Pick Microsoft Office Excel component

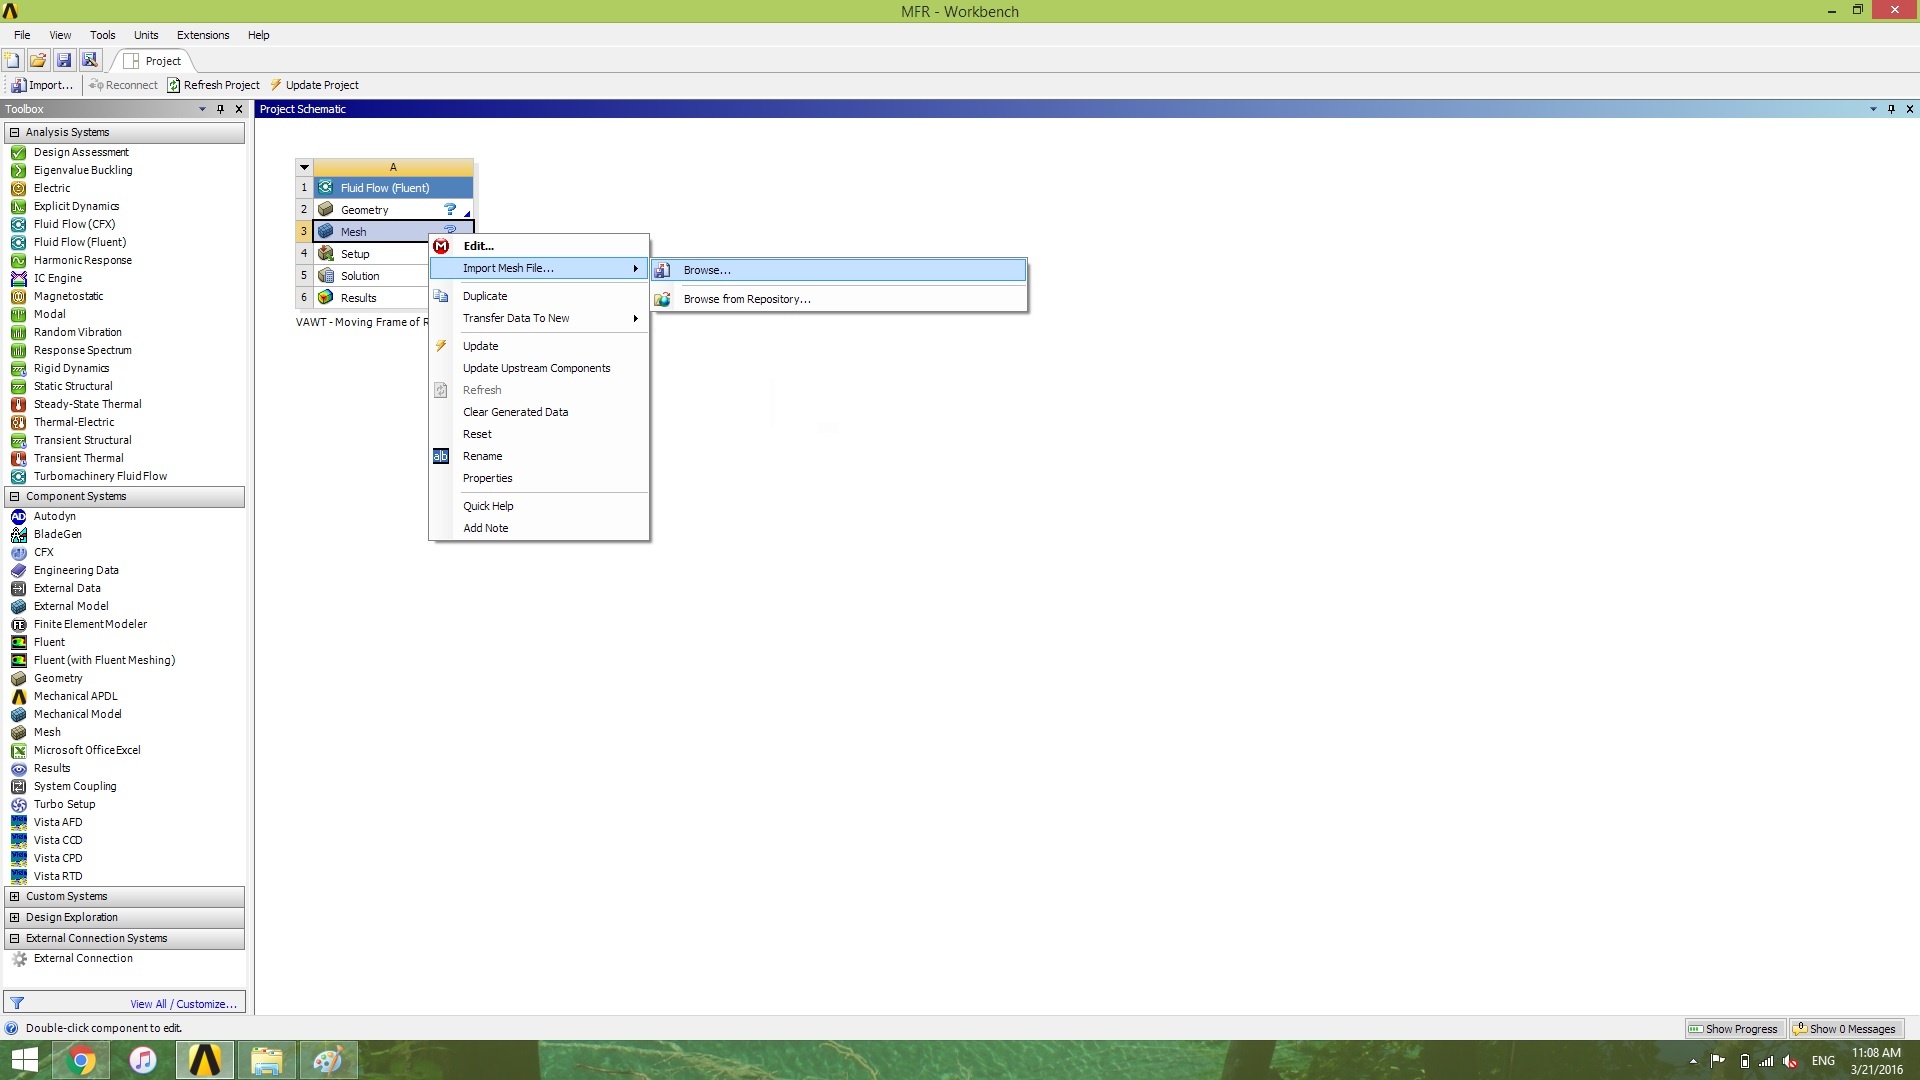(87, 750)
